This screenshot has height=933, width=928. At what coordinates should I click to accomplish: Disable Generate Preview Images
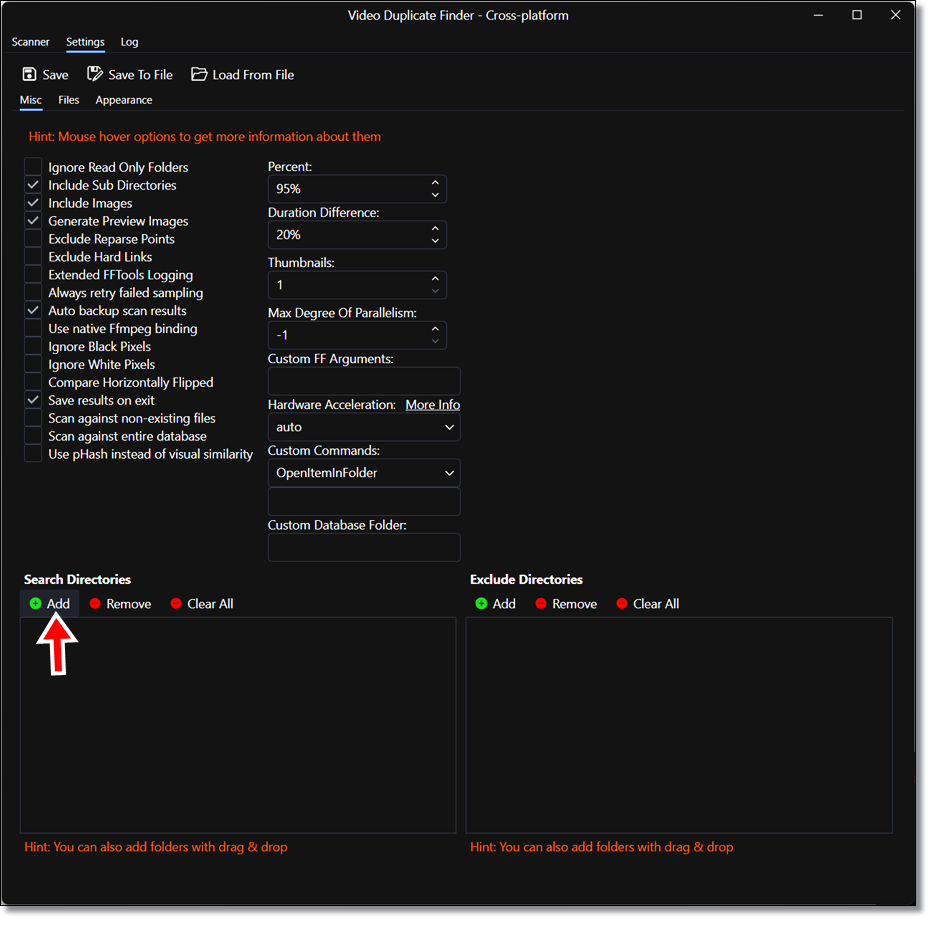tap(33, 221)
